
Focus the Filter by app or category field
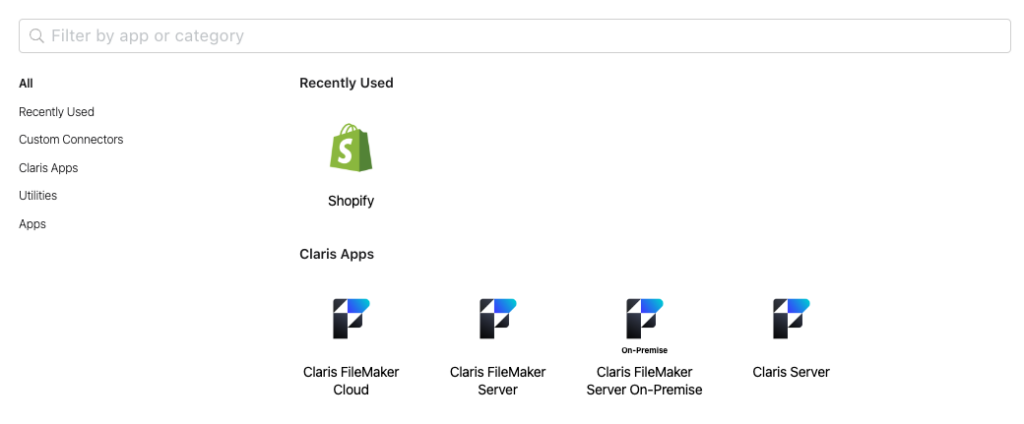[x=515, y=36]
